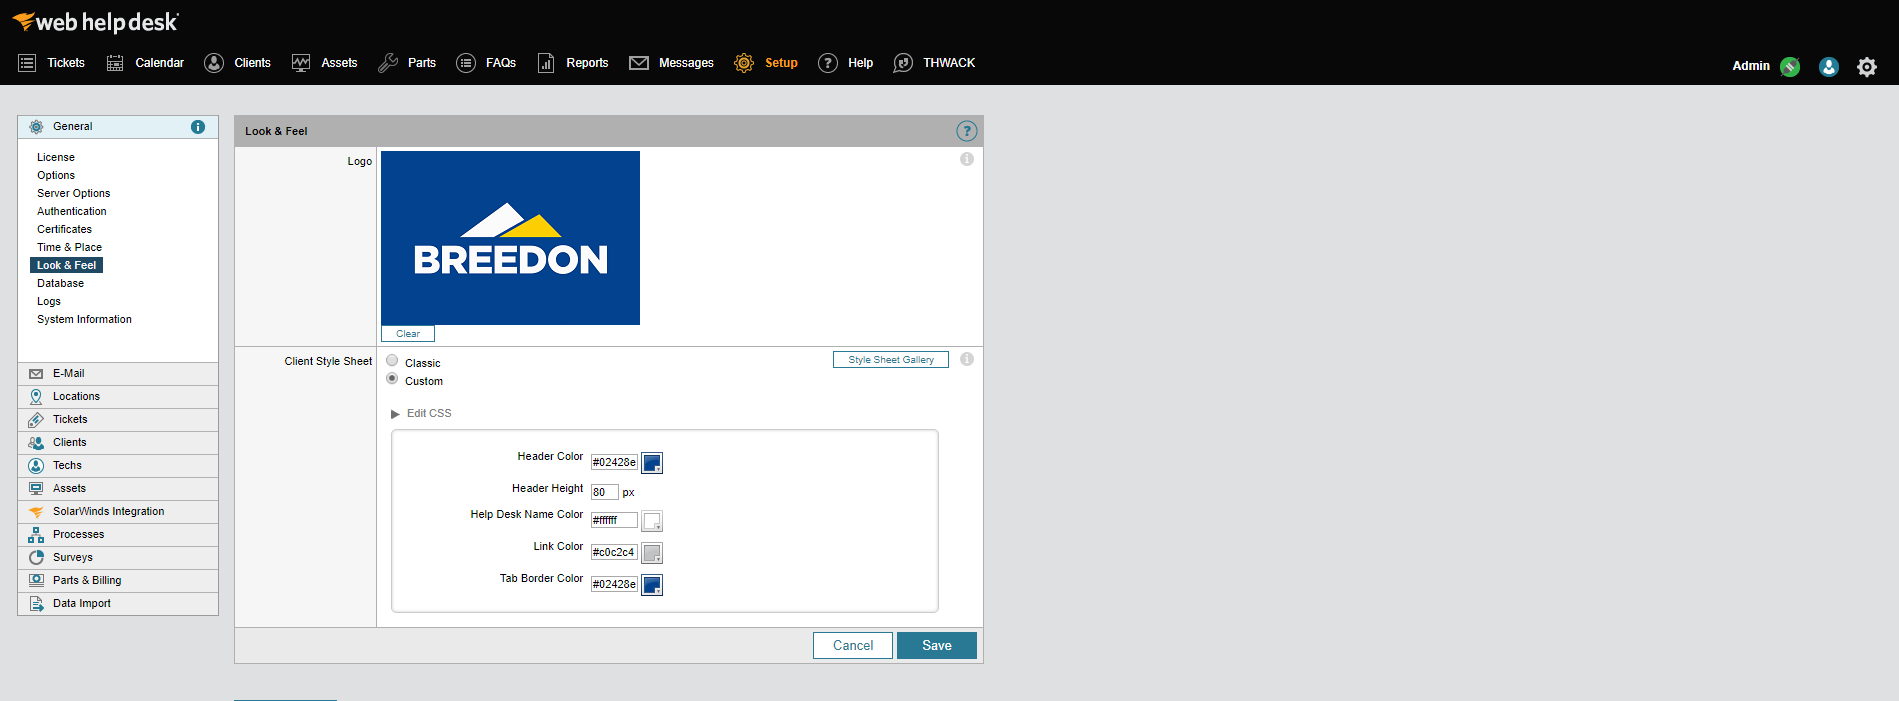1899x701 pixels.
Task: Click the Locations pin icon in sidebar
Action: tap(36, 397)
